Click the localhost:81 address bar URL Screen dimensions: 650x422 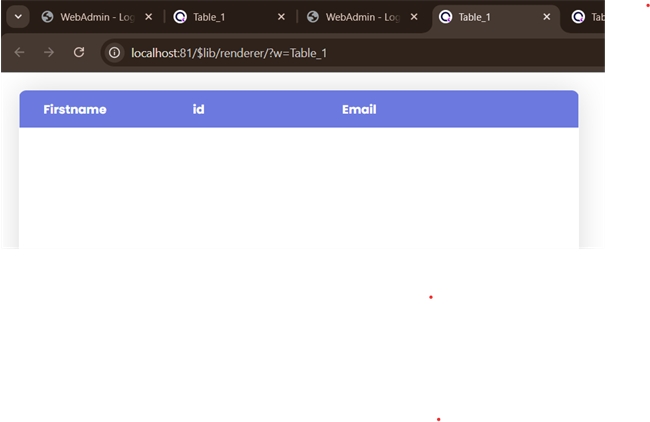(x=228, y=52)
